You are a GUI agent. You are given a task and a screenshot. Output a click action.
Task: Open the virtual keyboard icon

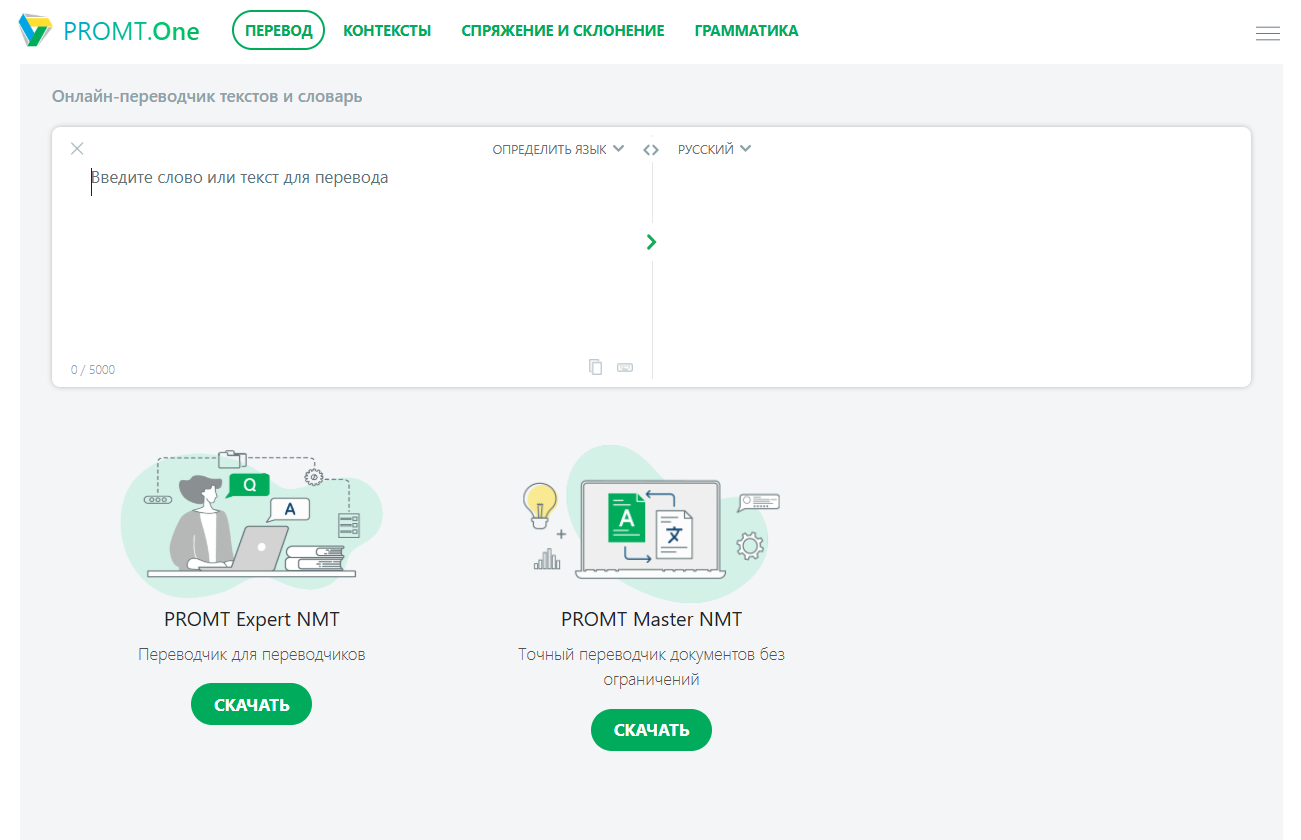pyautogui.click(x=625, y=367)
